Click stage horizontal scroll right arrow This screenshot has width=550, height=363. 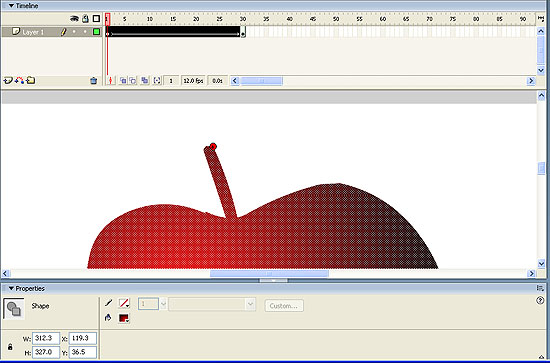531,273
